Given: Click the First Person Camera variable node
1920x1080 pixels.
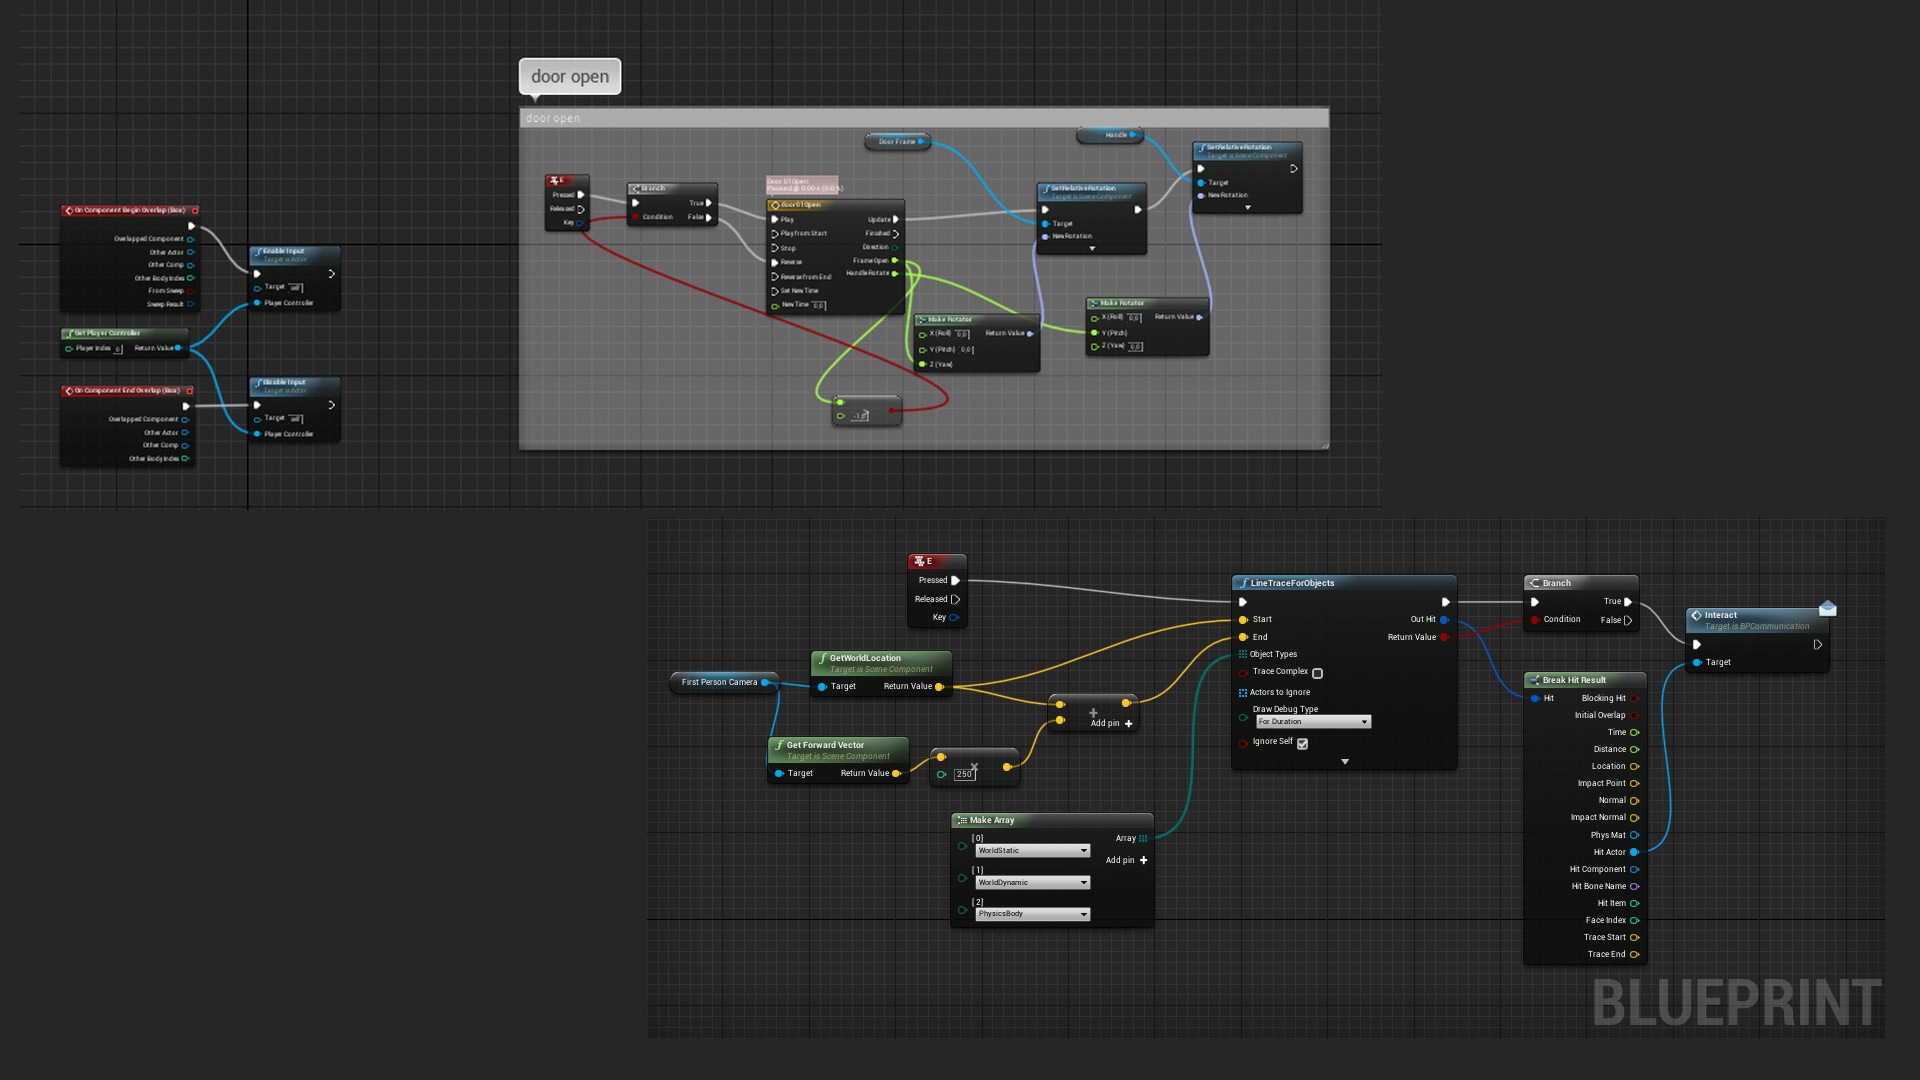Looking at the screenshot, I should [x=720, y=682].
